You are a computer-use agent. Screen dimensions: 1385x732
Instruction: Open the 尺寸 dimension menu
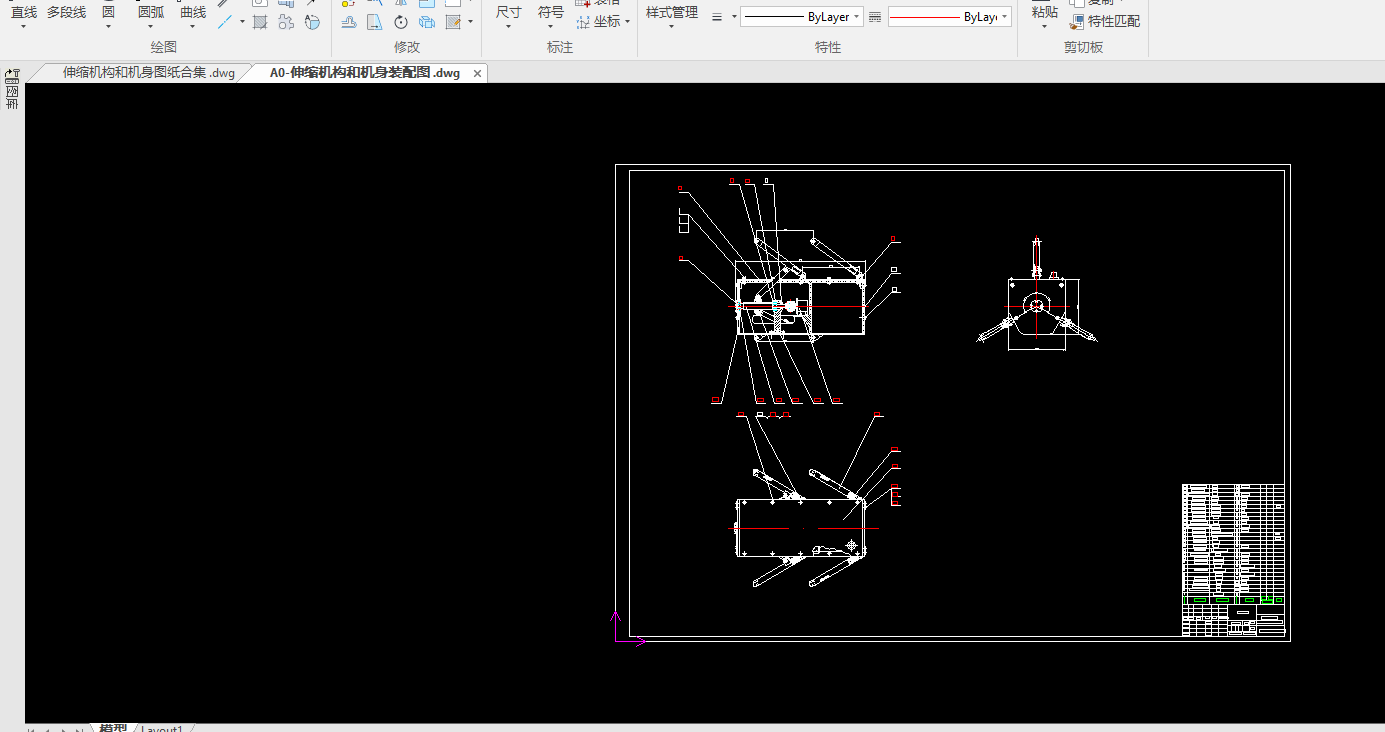[x=509, y=13]
